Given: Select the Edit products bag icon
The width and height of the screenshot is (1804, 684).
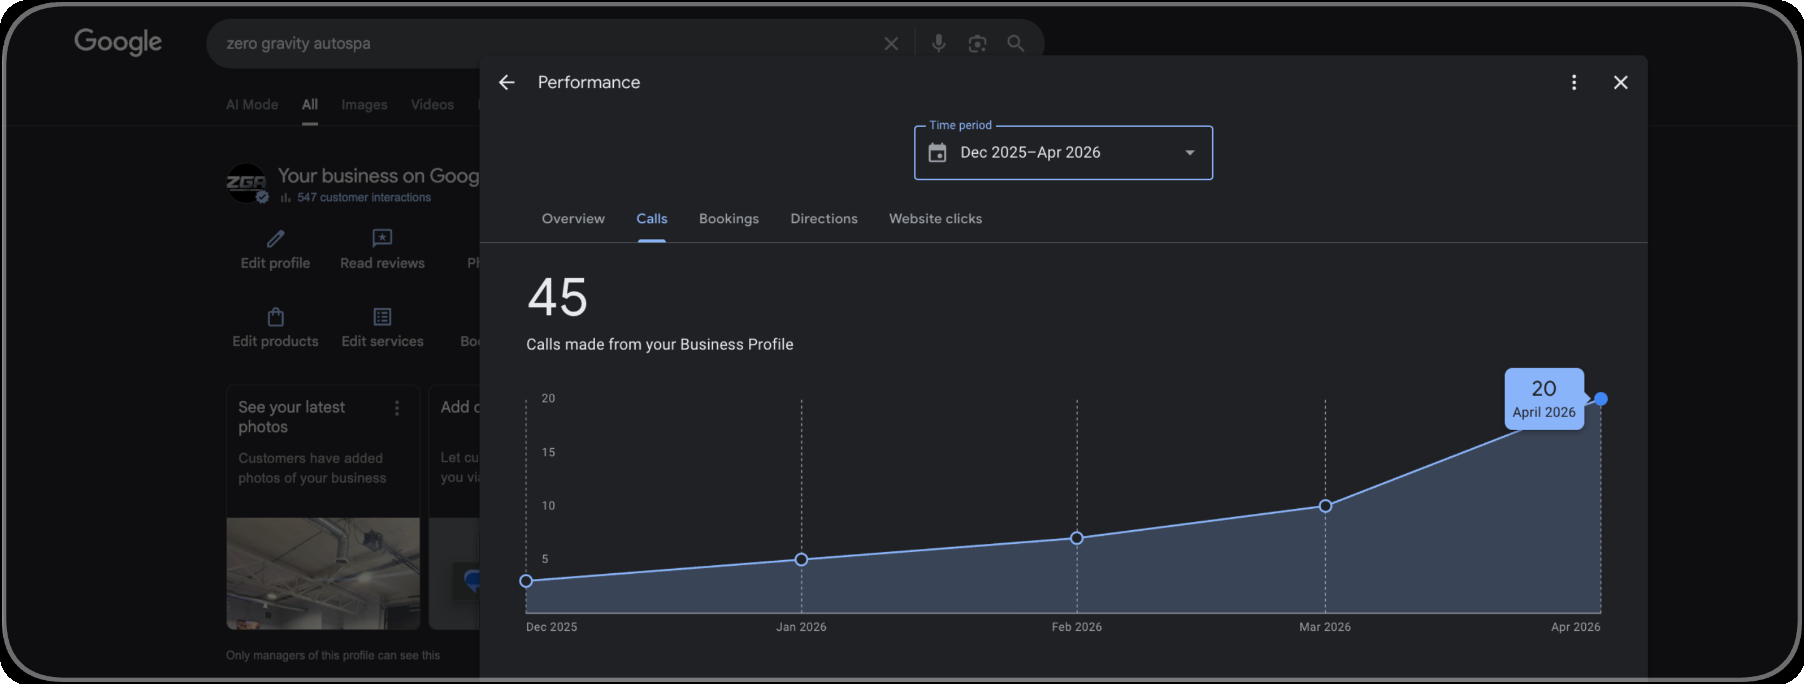Looking at the screenshot, I should coord(276,317).
